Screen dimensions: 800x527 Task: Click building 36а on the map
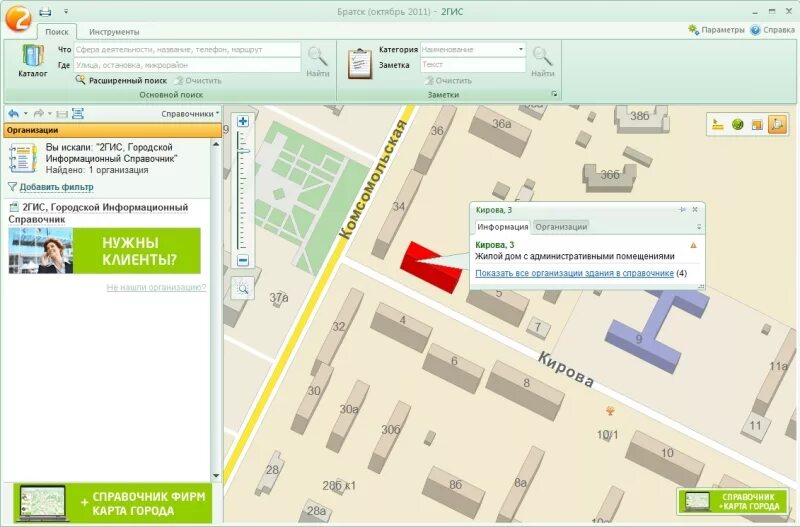click(502, 130)
